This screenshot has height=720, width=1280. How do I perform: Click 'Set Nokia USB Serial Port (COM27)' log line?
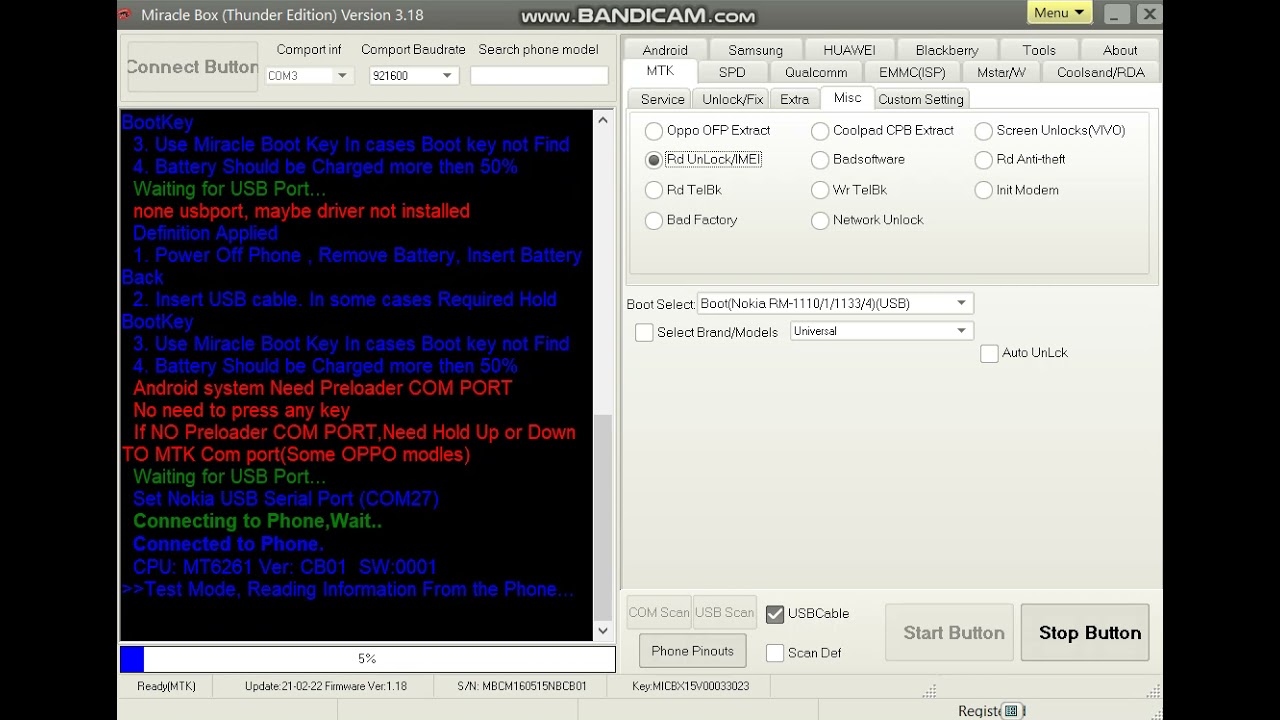tap(286, 499)
